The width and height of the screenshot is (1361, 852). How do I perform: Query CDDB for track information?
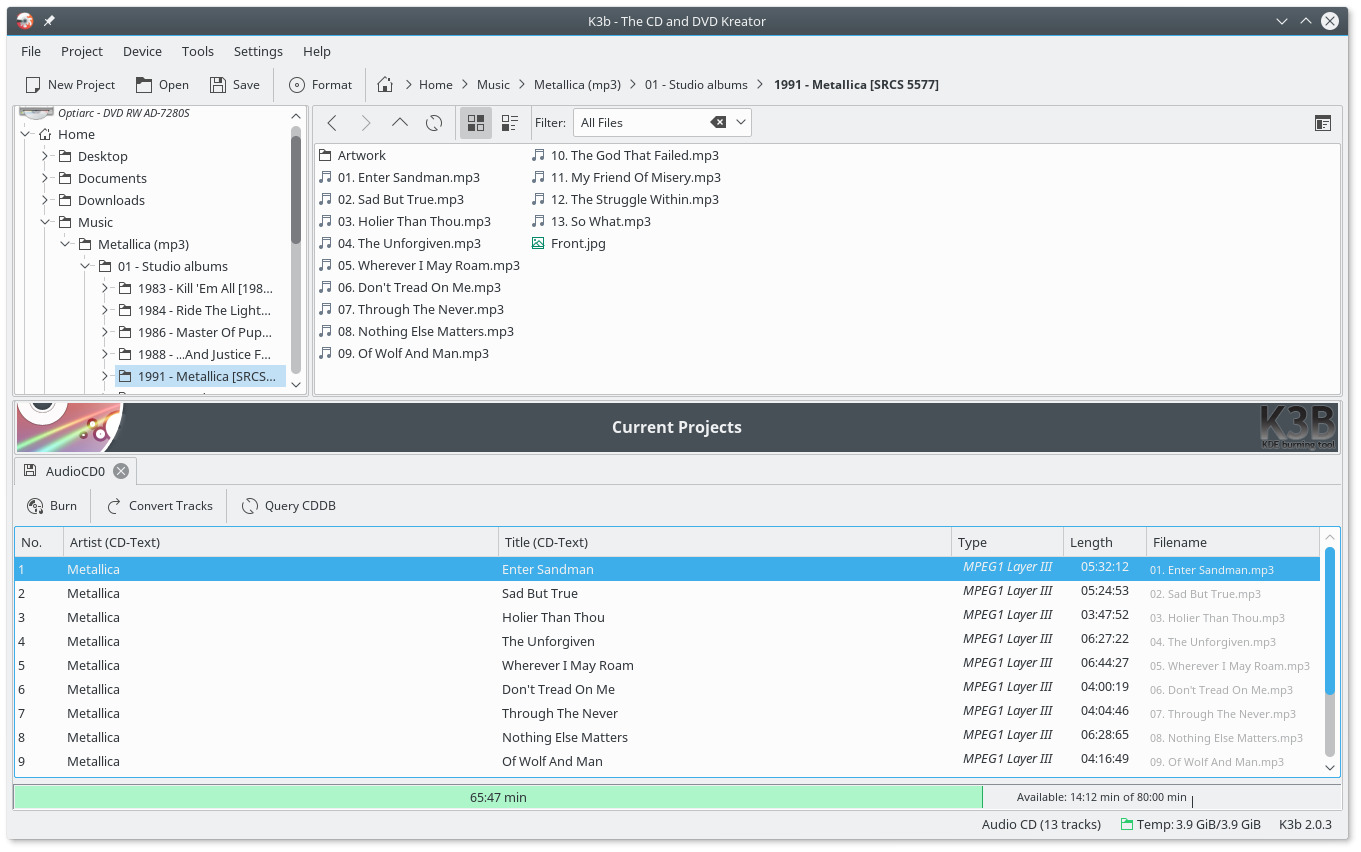tap(288, 506)
